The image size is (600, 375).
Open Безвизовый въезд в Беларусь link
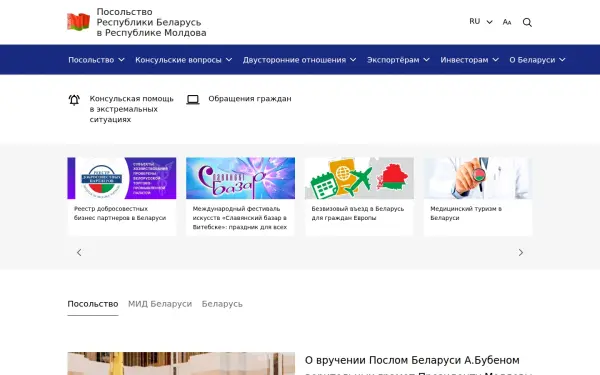pyautogui.click(x=357, y=214)
